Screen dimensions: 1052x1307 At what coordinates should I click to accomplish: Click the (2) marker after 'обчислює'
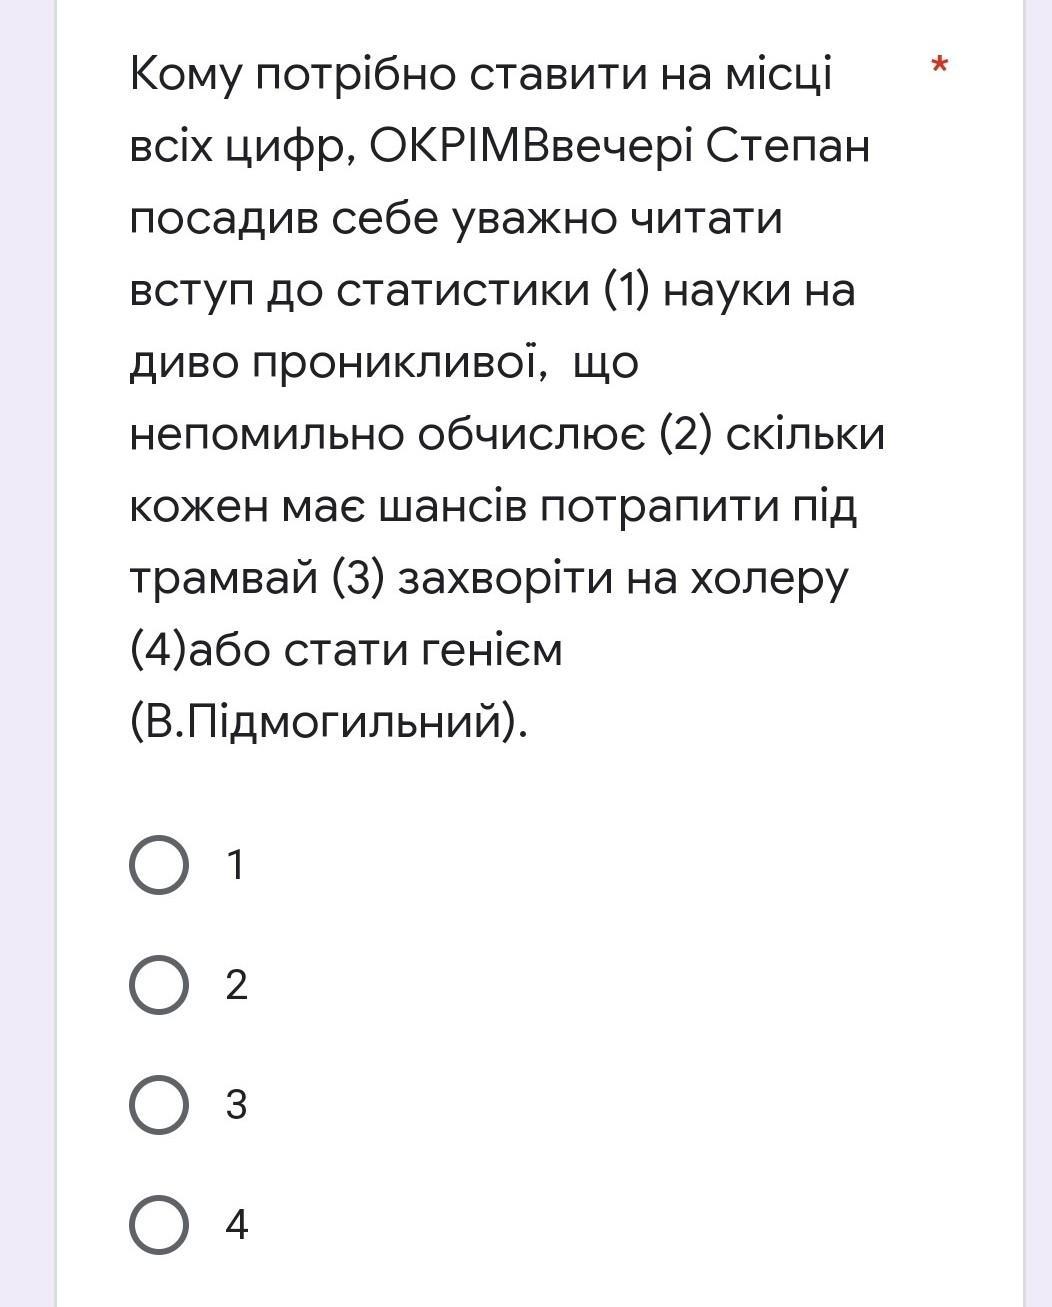[686, 435]
